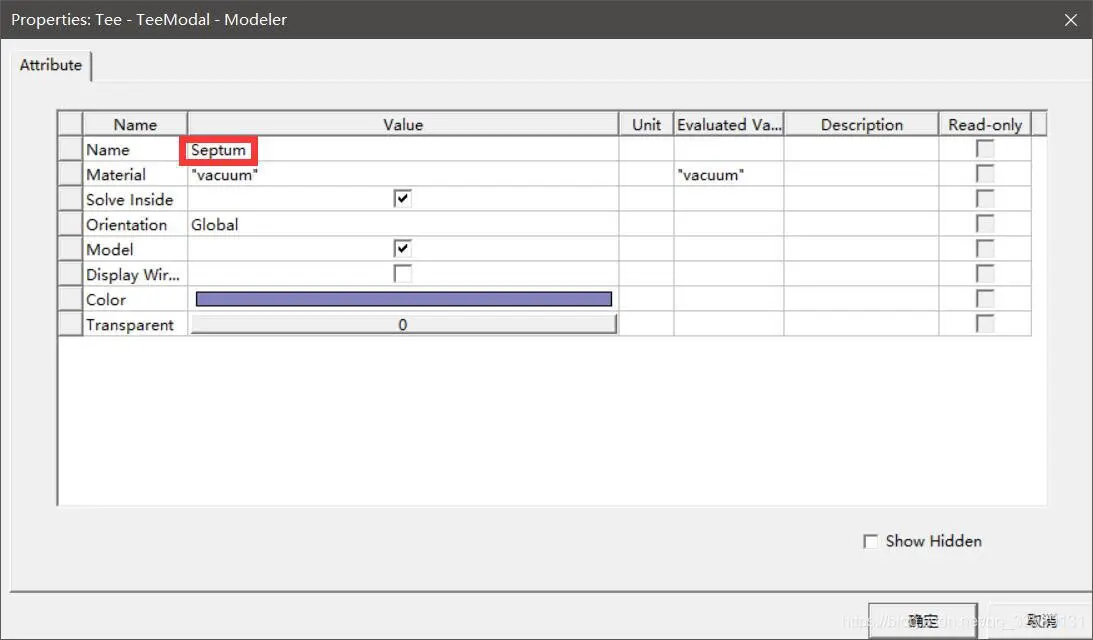Toggle the Solve Inside checkbox
This screenshot has height=640, width=1093.
[x=402, y=199]
